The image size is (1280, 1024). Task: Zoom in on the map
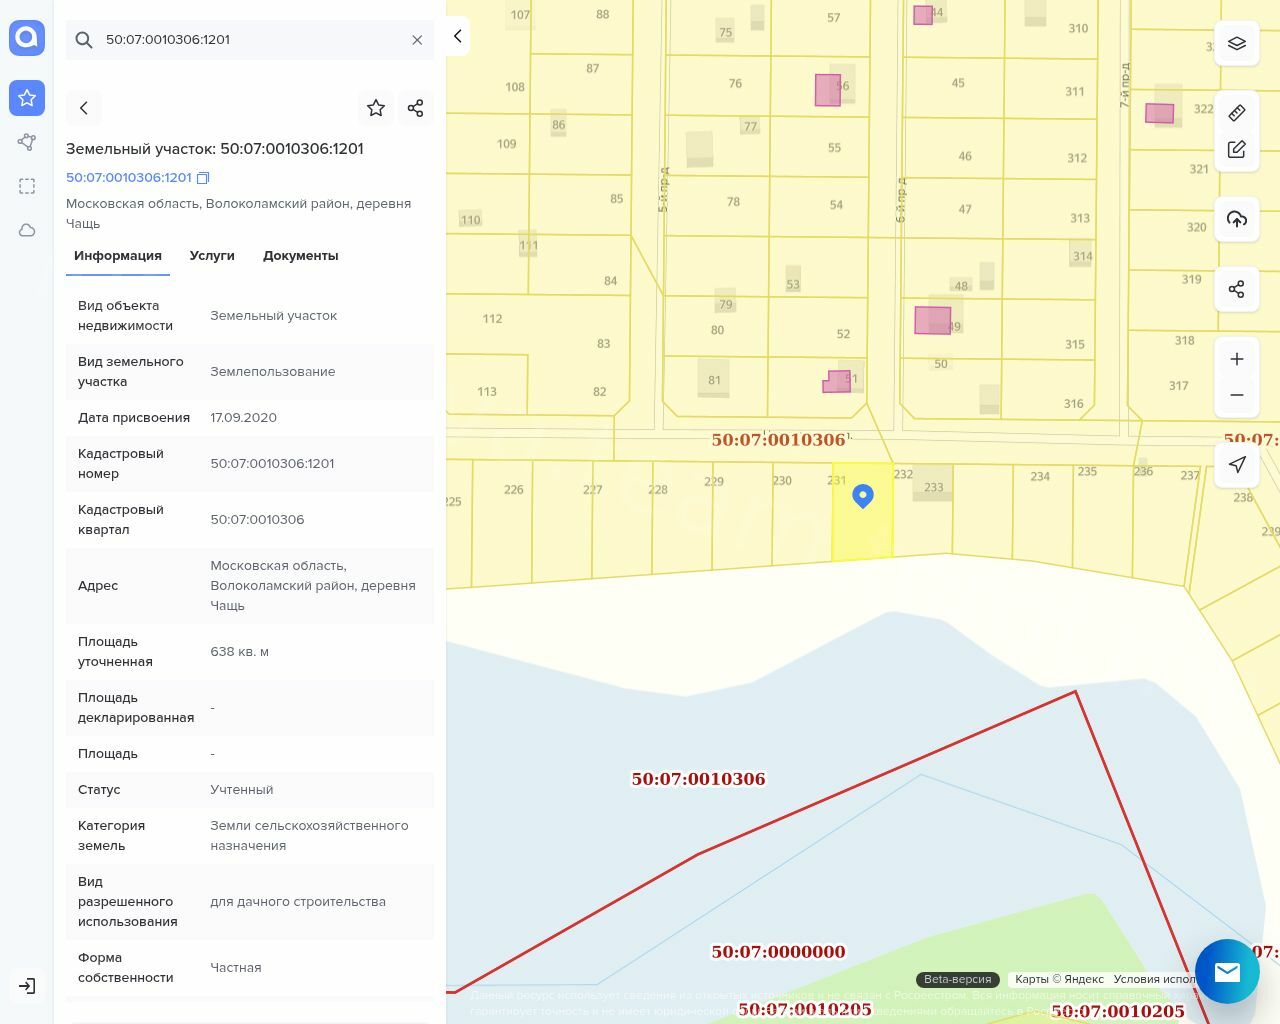[1237, 359]
